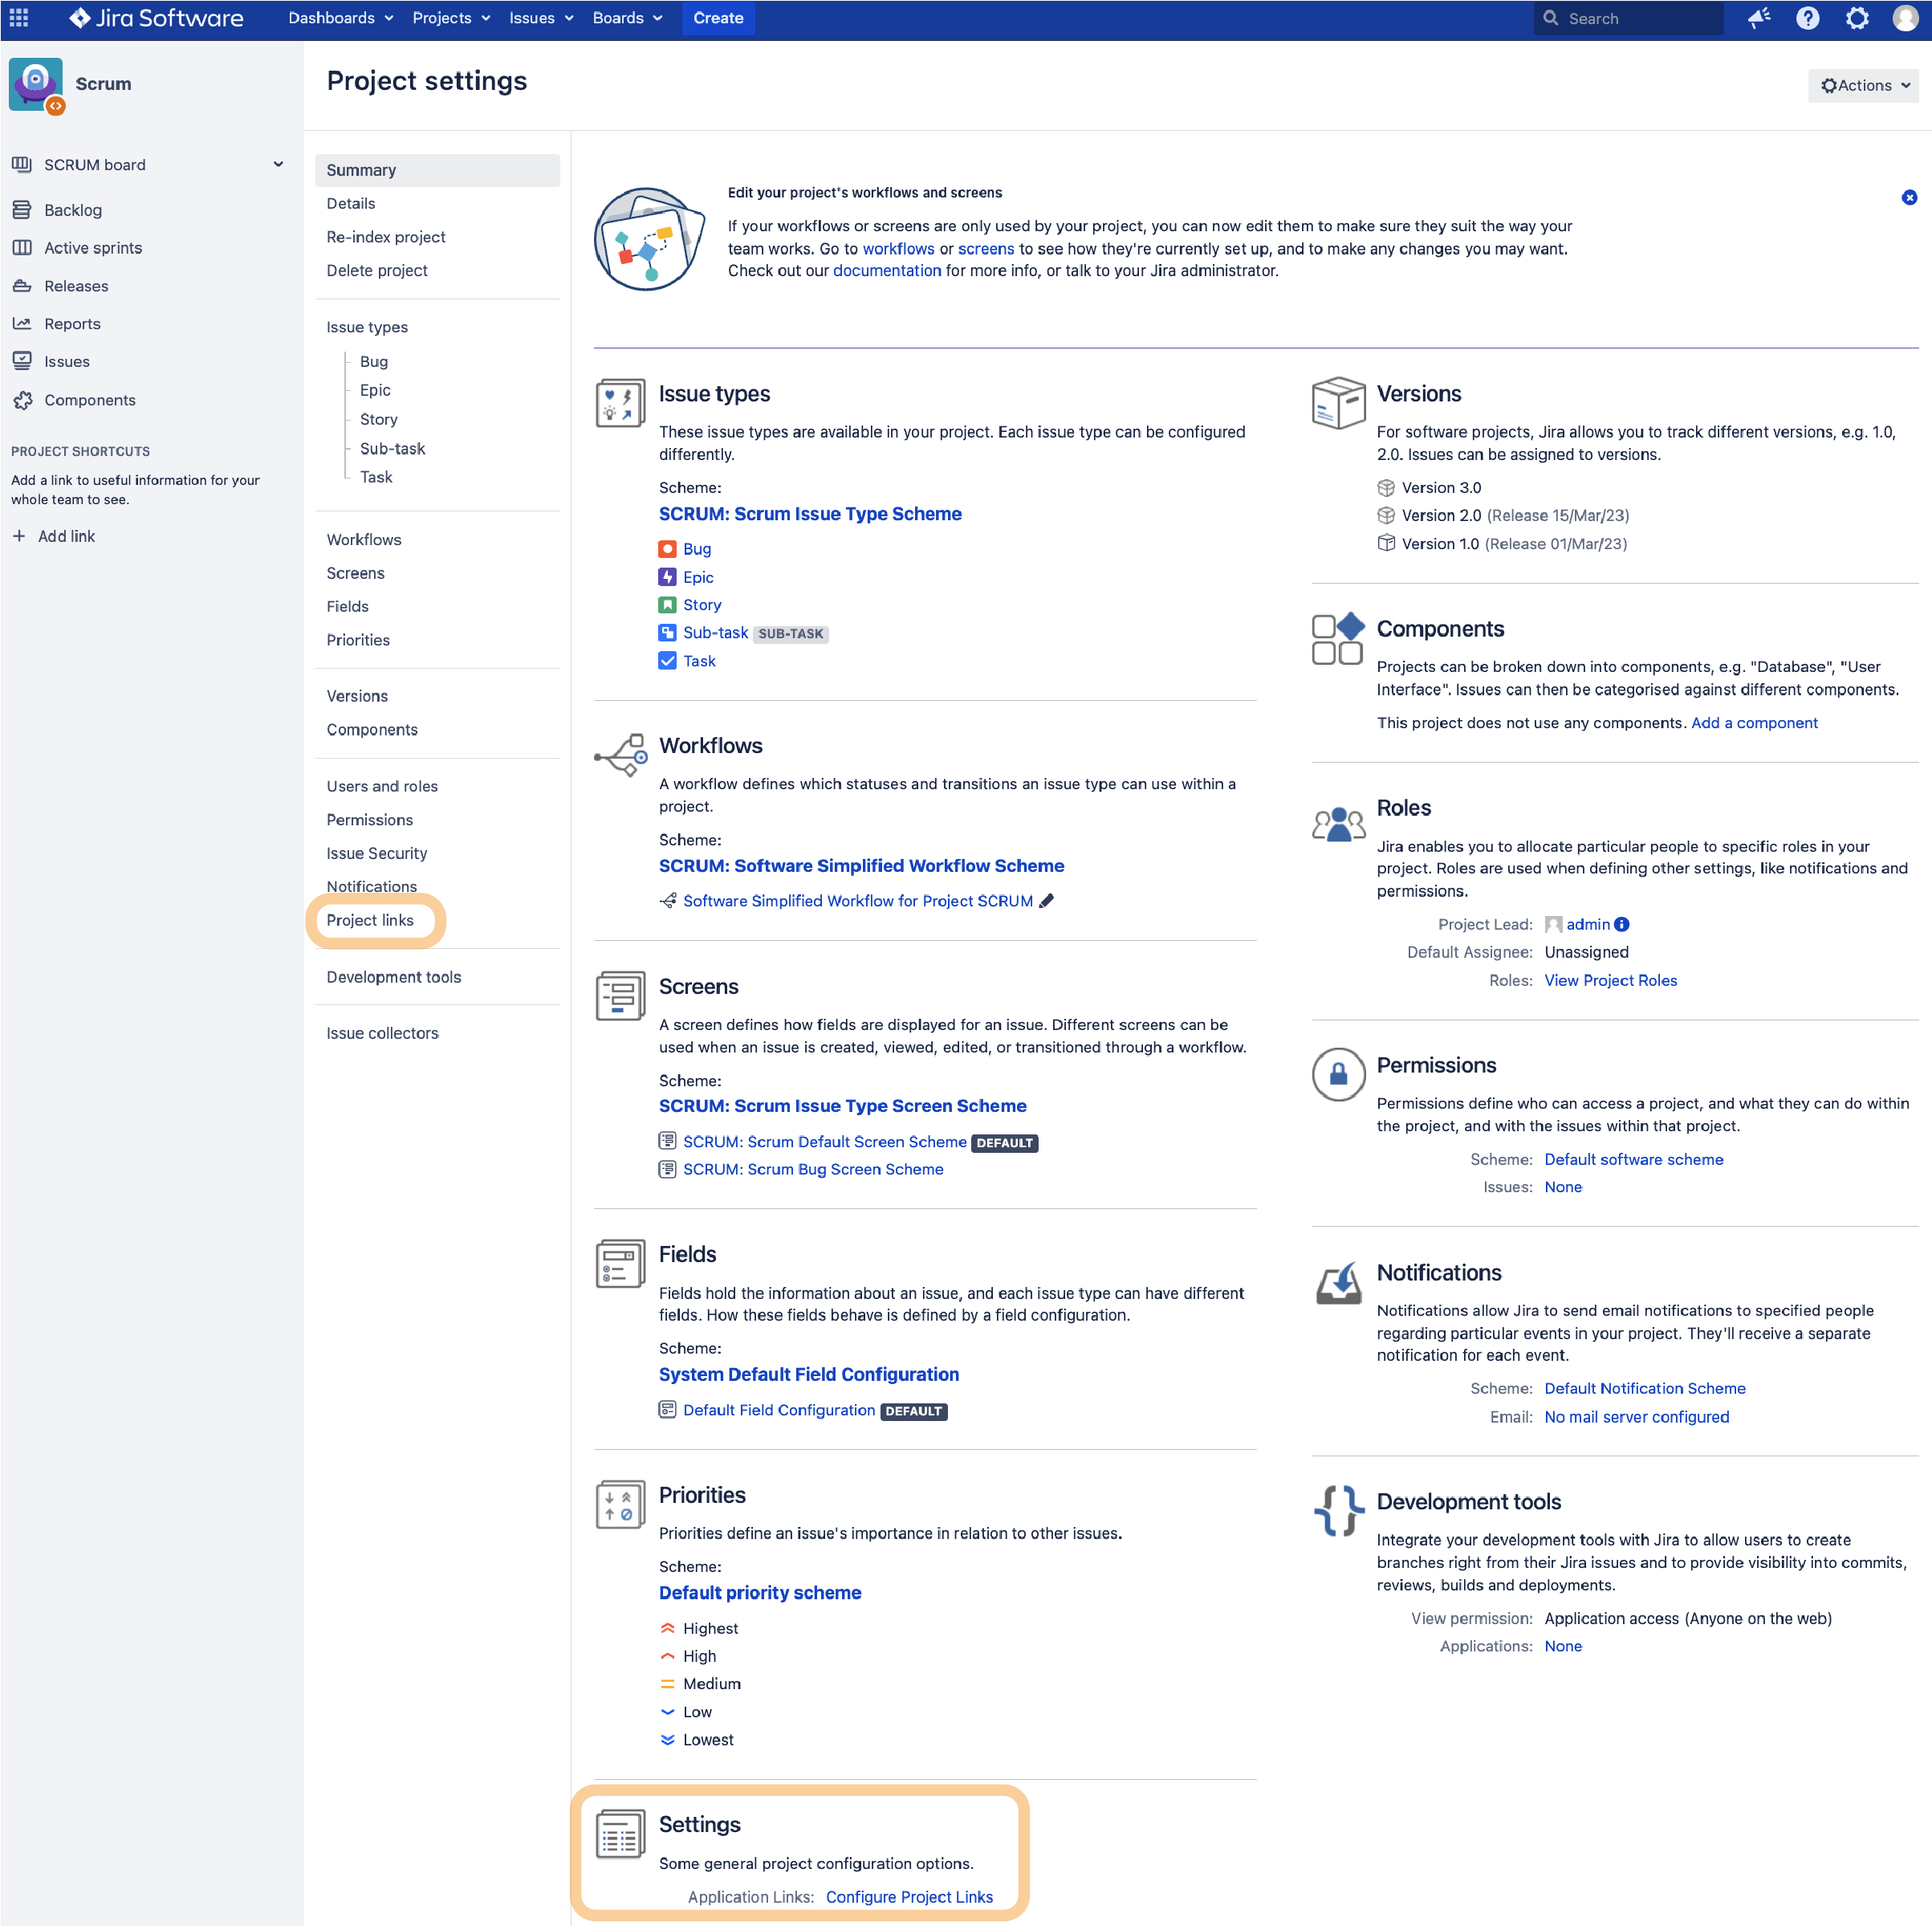Click the Jira Software logo
Screen dimensions: 1932x1926
[155, 18]
